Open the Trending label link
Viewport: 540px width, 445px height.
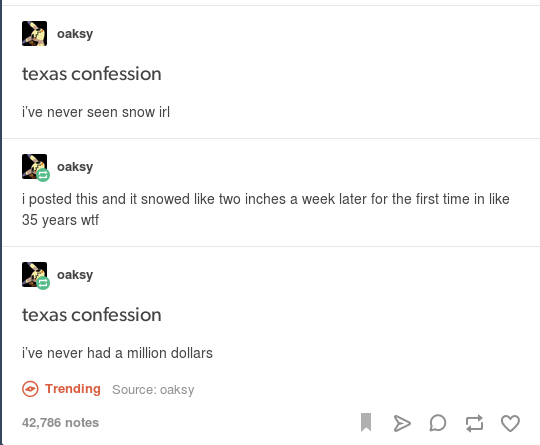73,389
